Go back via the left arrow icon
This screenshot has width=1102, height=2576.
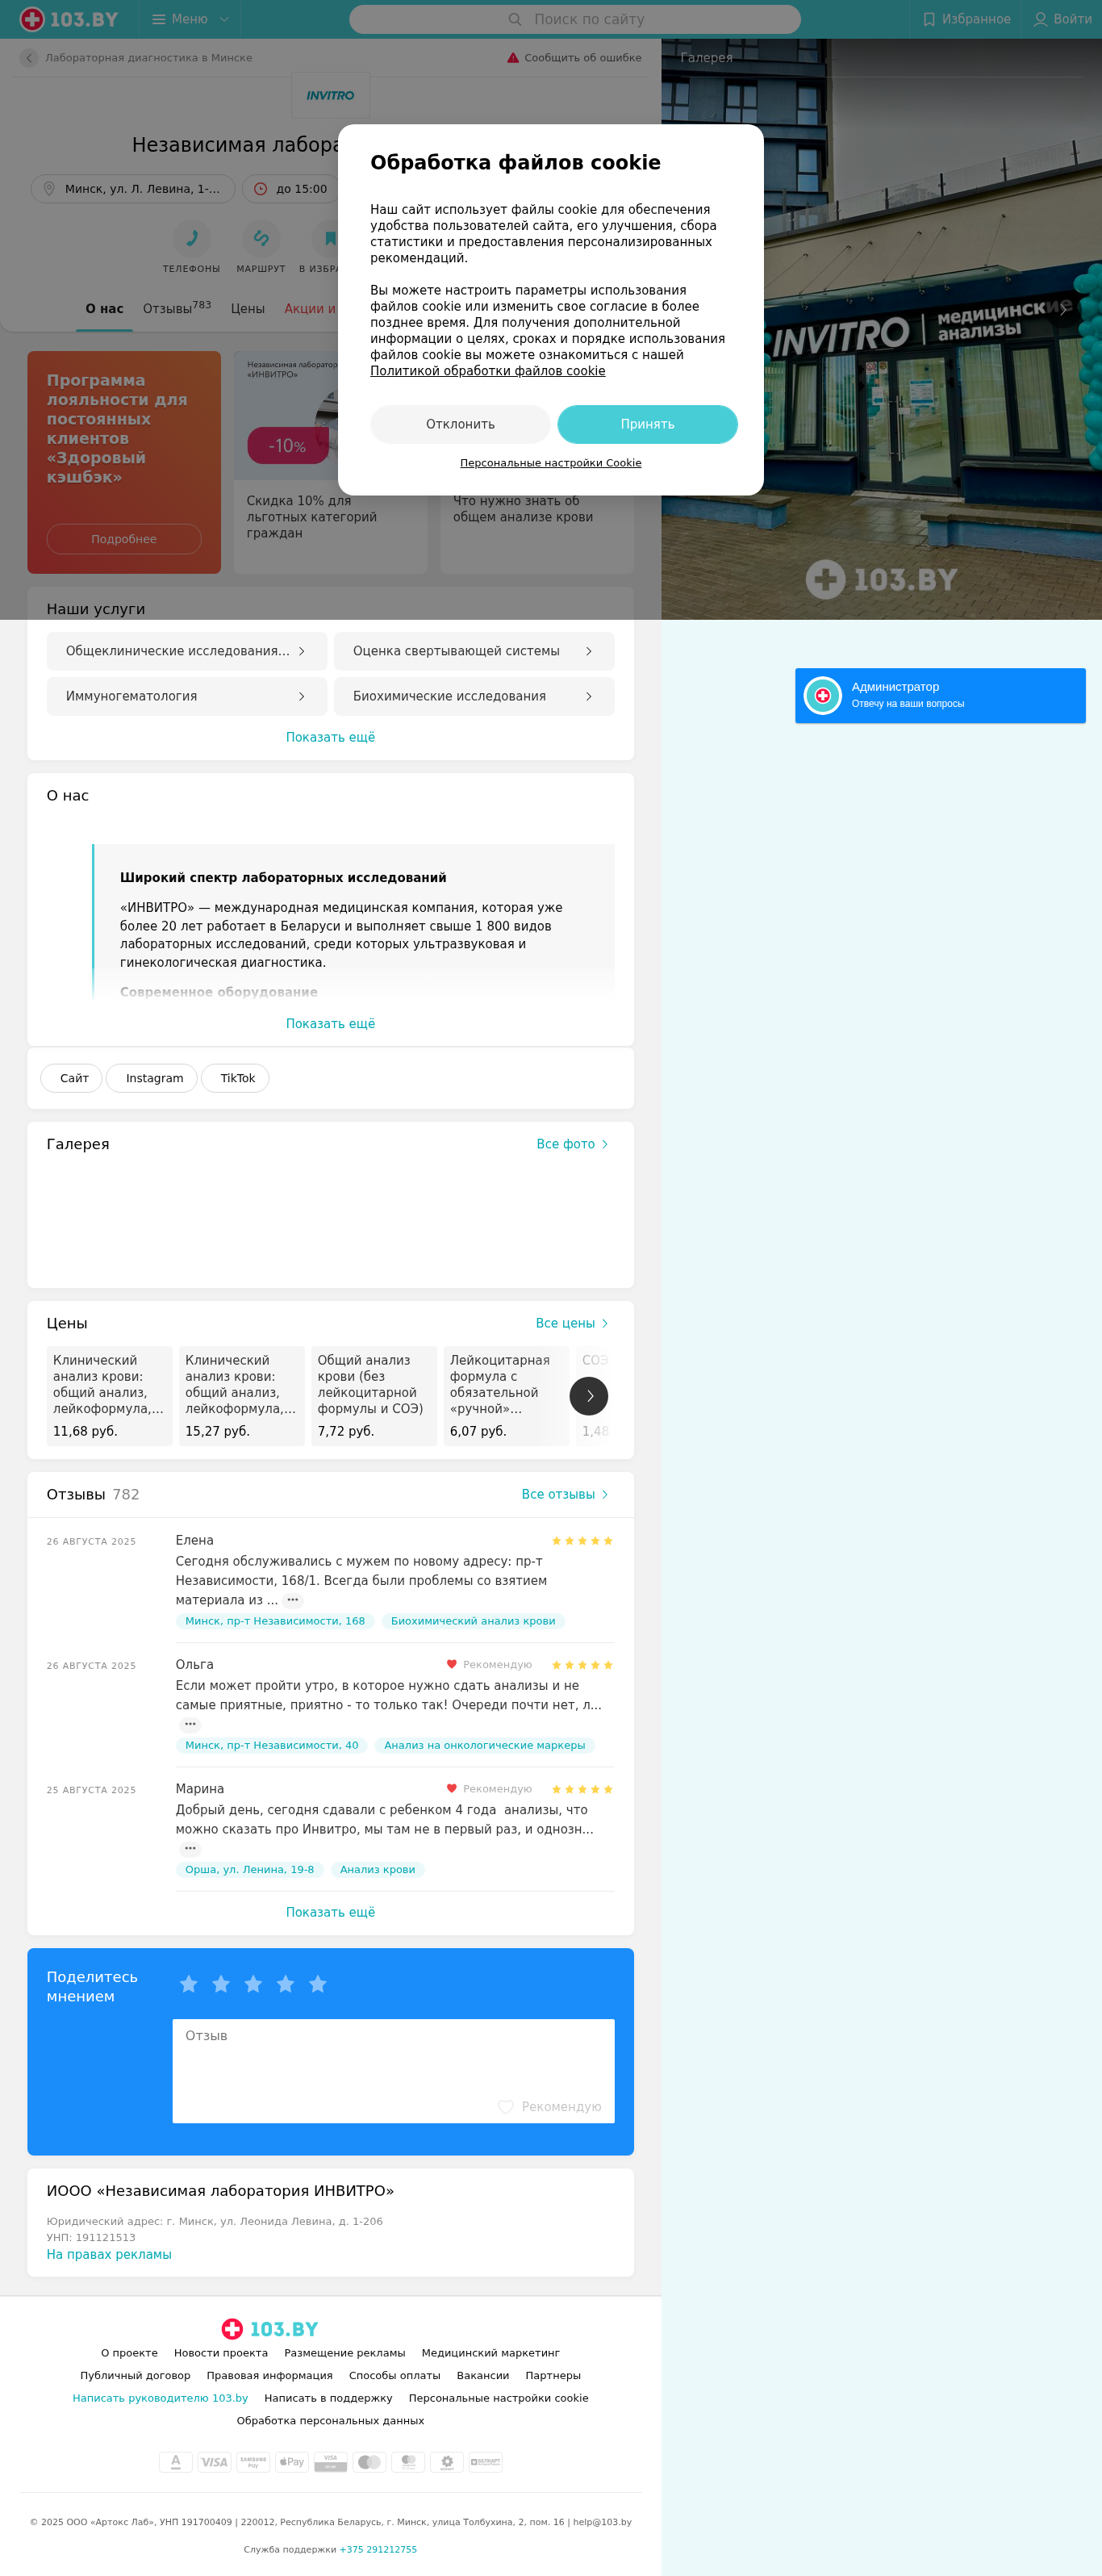tap(29, 58)
